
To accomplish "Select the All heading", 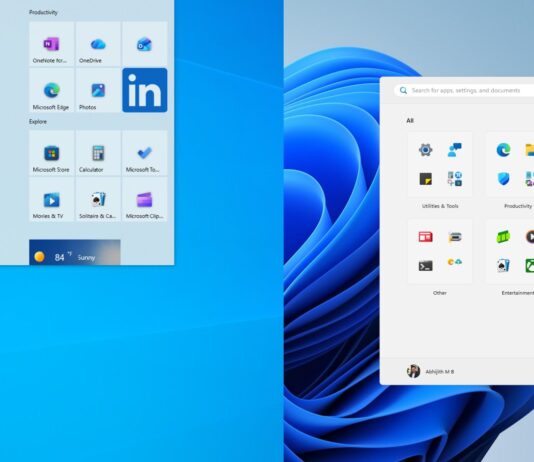I will (410, 121).
